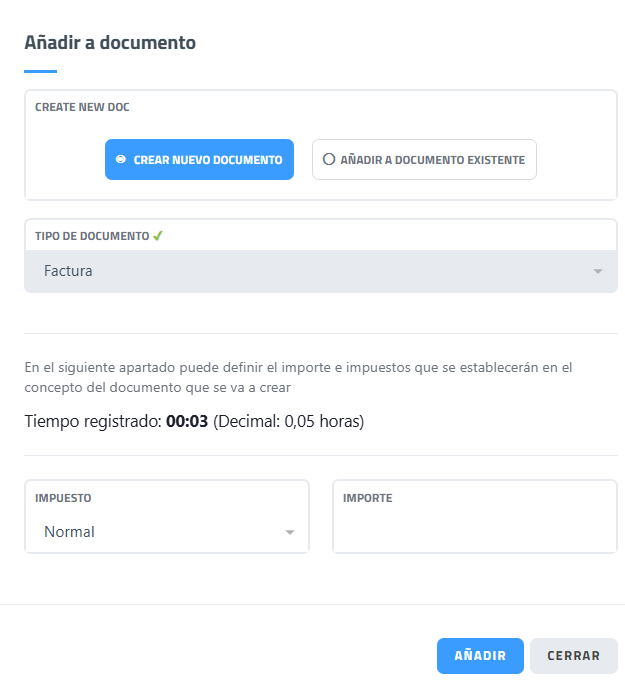Click into the Importe input field
625x694 pixels.
tap(474, 530)
